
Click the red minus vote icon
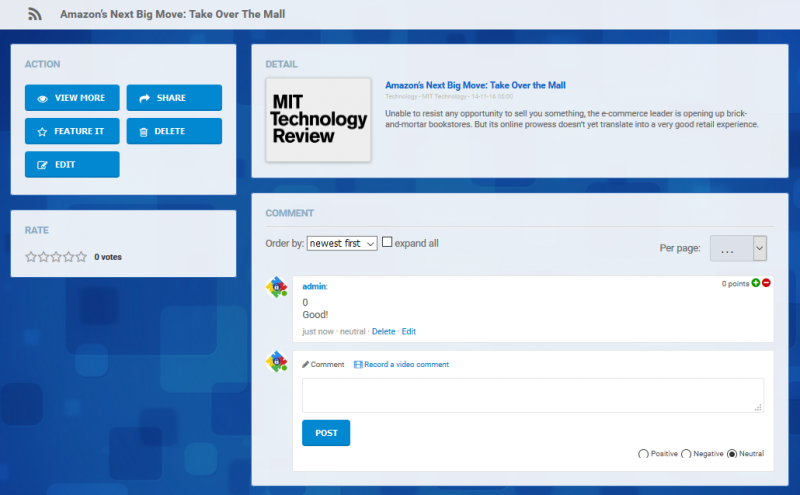coord(766,283)
